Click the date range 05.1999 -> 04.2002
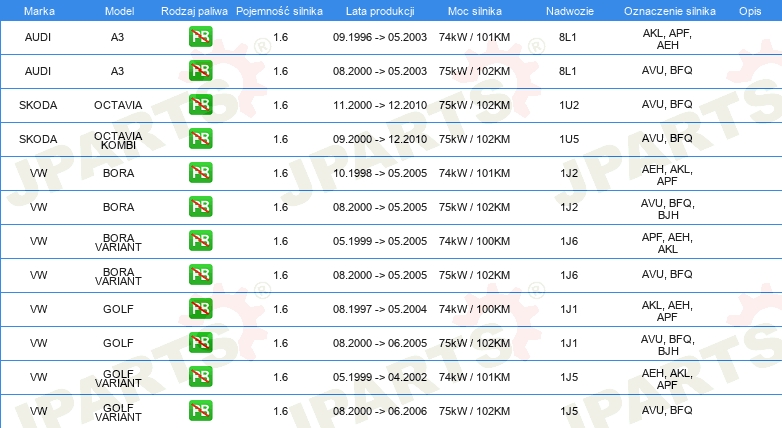The width and height of the screenshot is (782, 428). click(380, 377)
